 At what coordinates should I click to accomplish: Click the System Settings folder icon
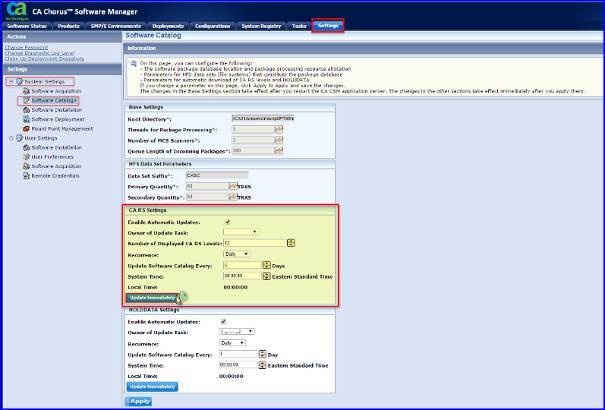point(19,82)
